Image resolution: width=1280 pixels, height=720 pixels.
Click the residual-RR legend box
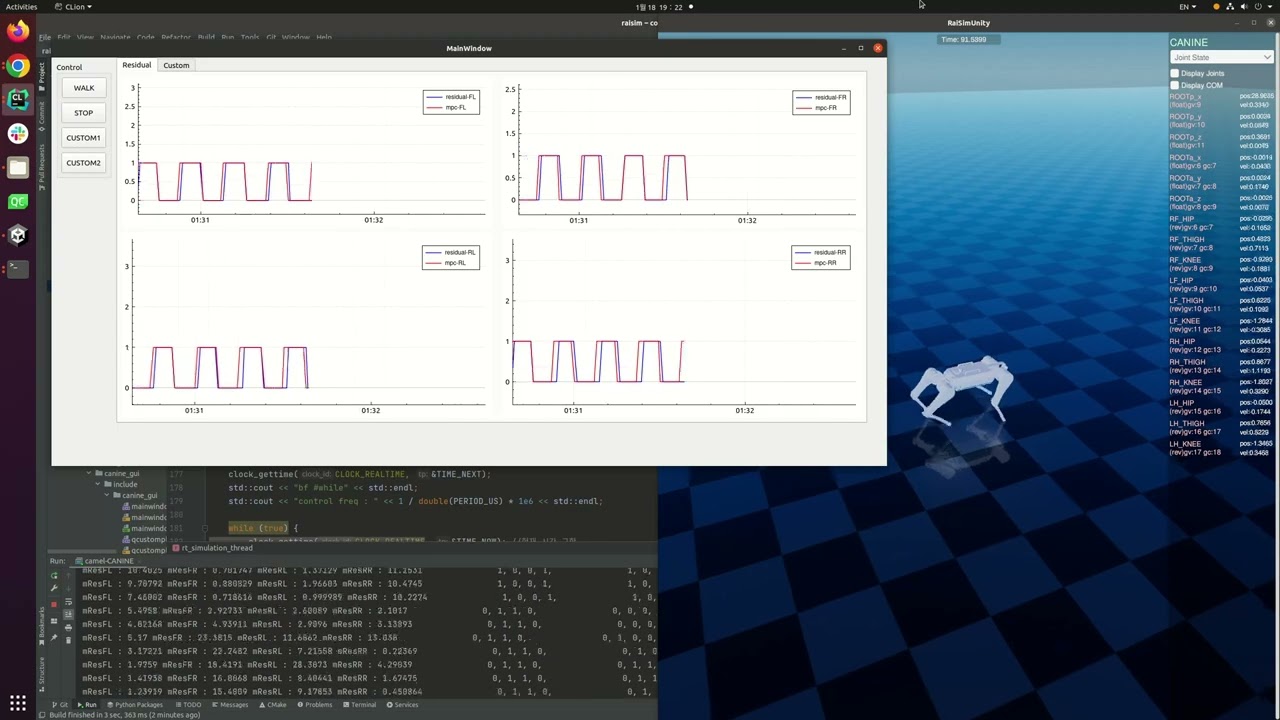[821, 257]
